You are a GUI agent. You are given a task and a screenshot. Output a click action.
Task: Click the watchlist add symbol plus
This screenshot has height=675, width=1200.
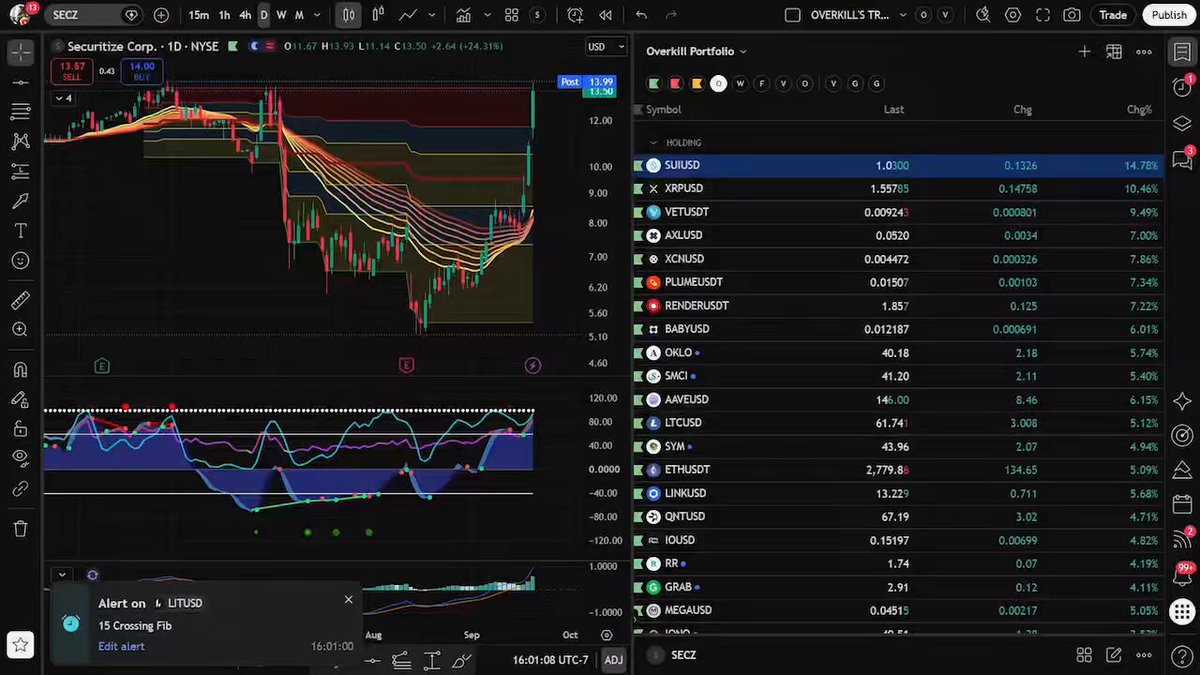[x=1084, y=51]
